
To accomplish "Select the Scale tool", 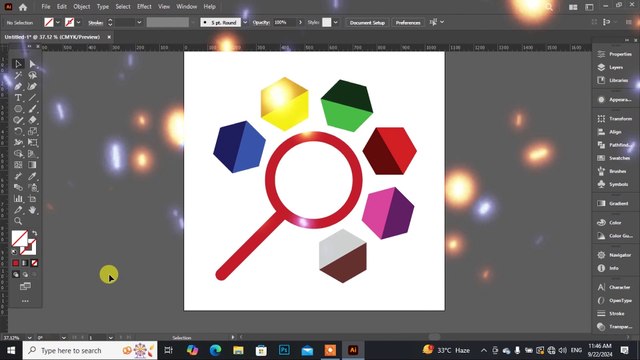I will click(x=33, y=131).
